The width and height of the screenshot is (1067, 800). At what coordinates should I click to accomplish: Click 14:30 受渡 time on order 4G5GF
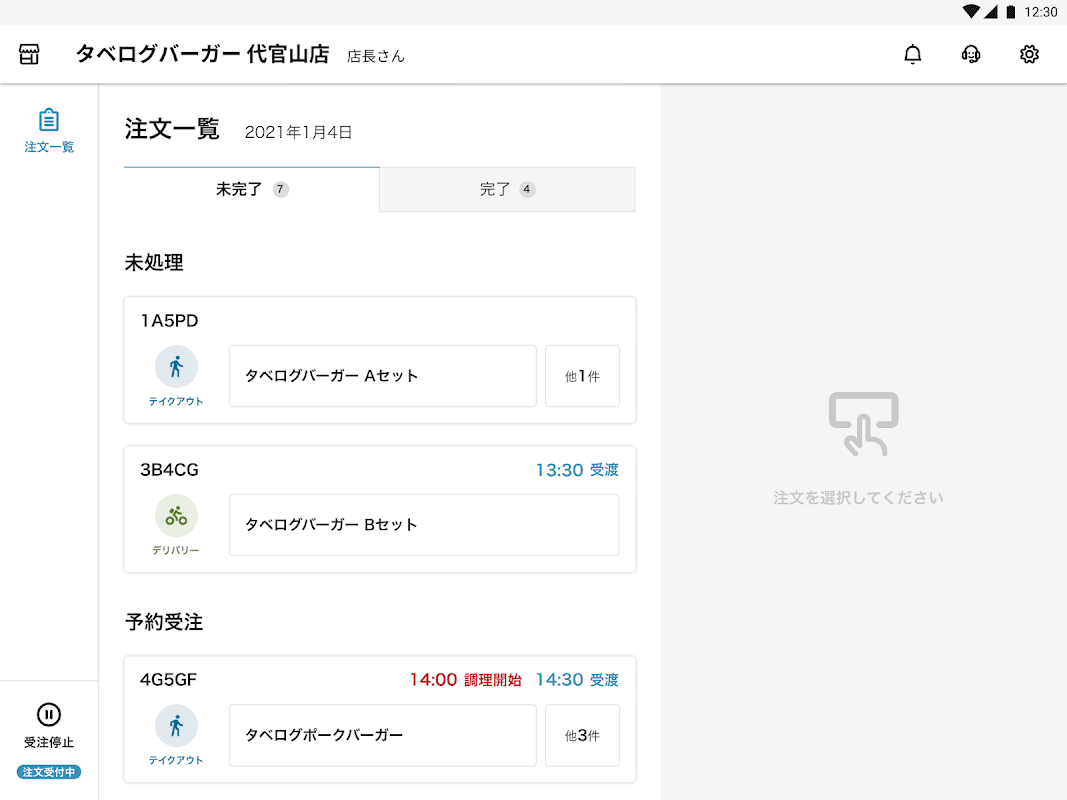[x=577, y=680]
